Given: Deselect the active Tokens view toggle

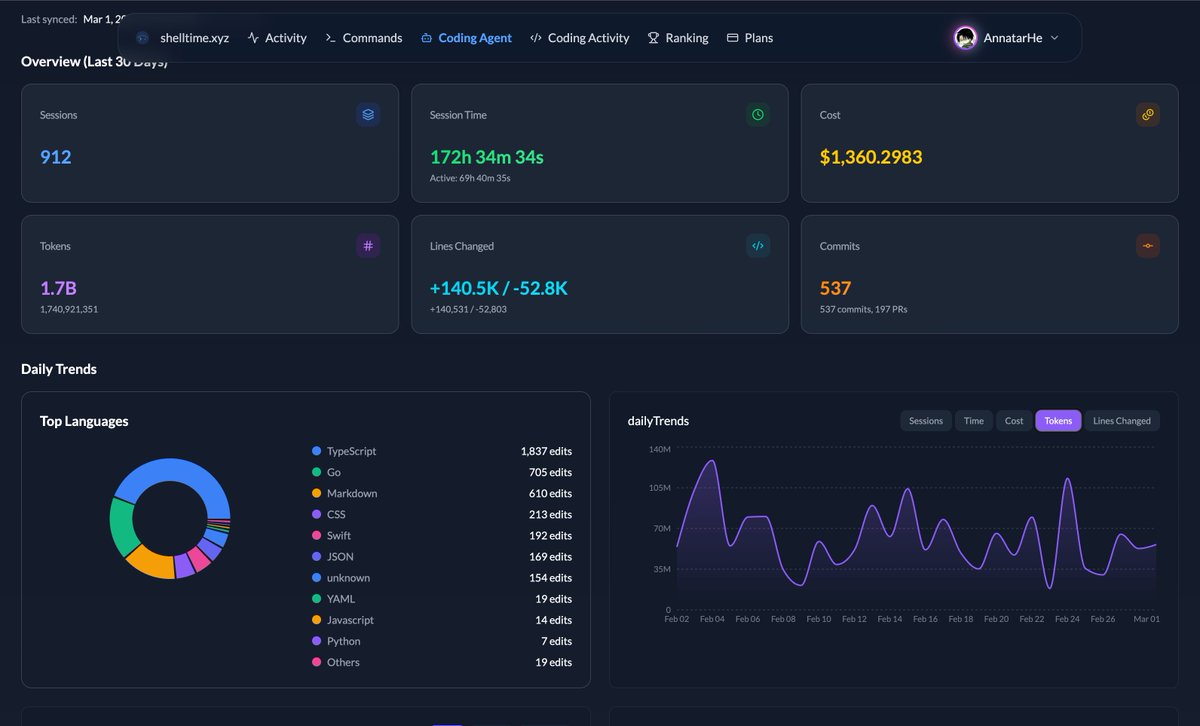Looking at the screenshot, I should (x=1058, y=420).
